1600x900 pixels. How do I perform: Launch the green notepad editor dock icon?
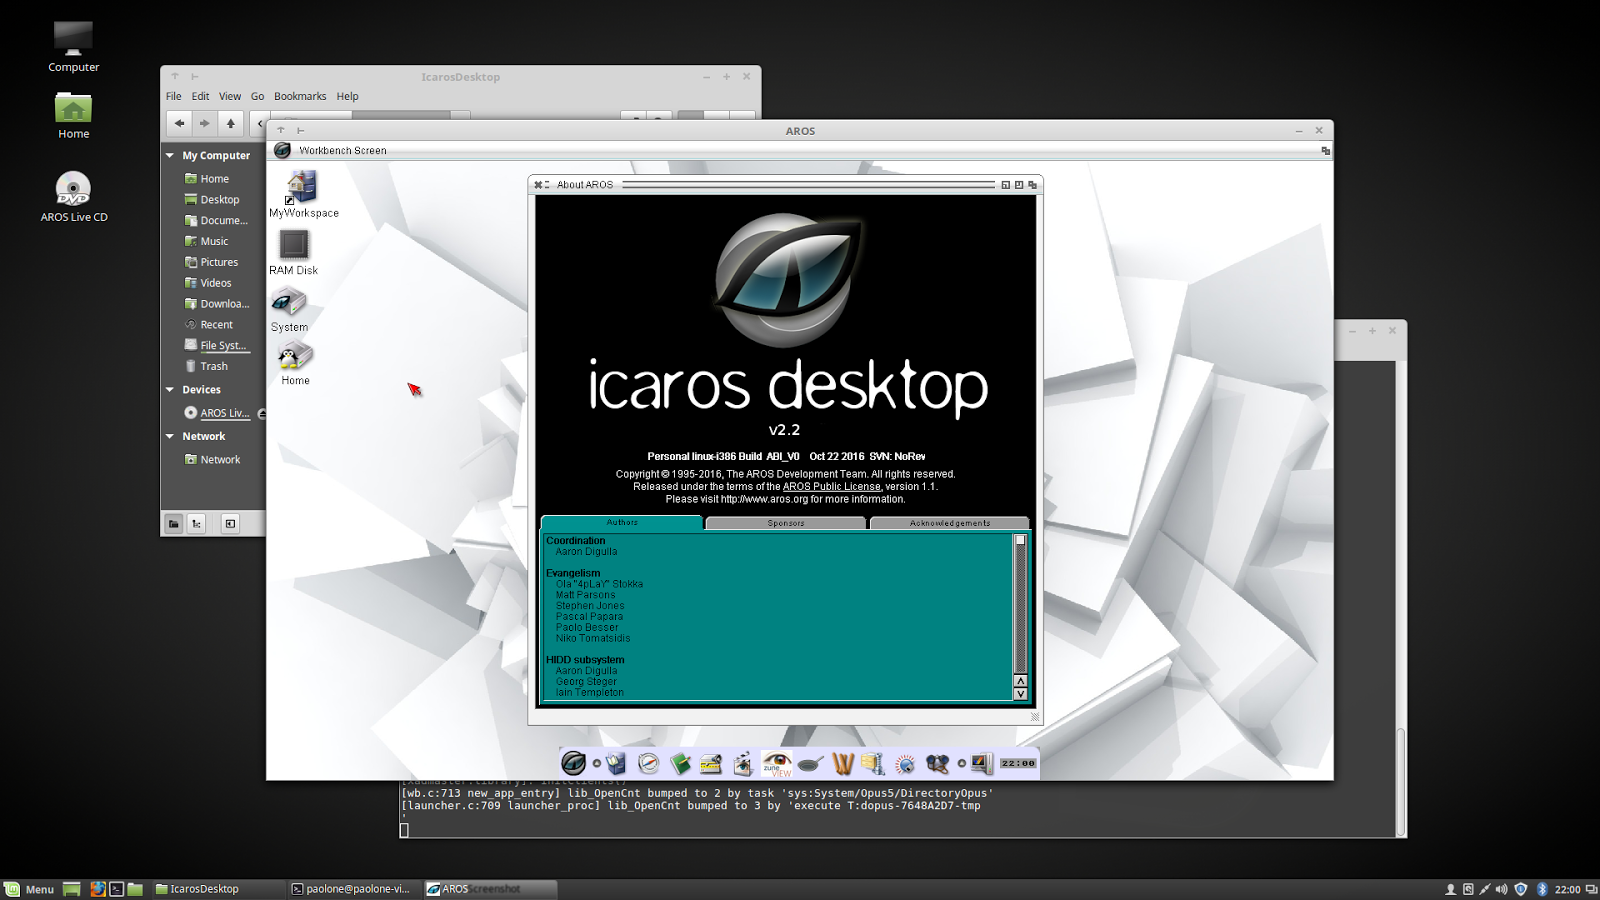(680, 764)
